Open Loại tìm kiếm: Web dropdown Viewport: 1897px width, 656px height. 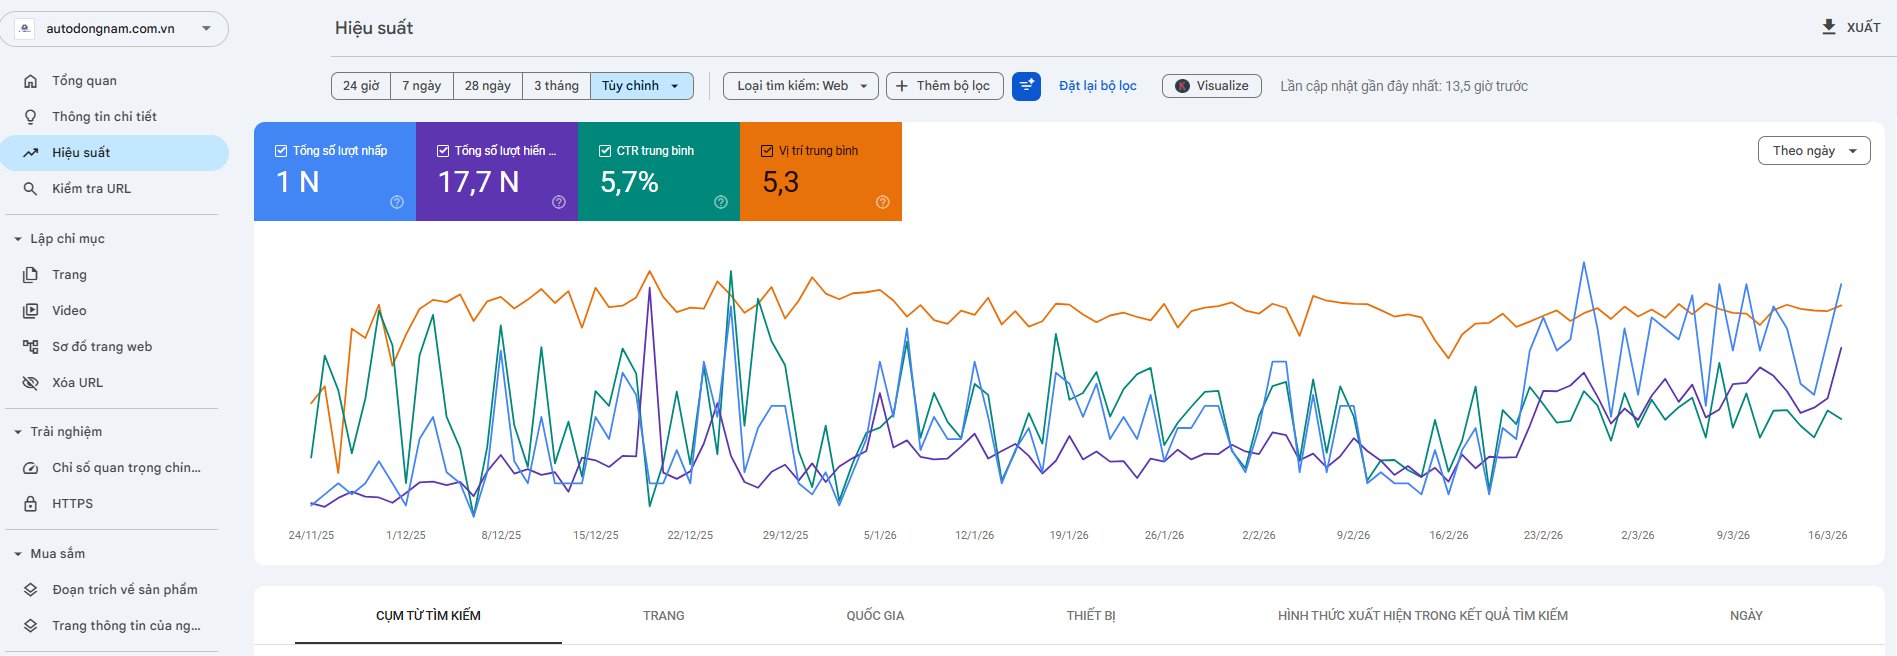[801, 86]
